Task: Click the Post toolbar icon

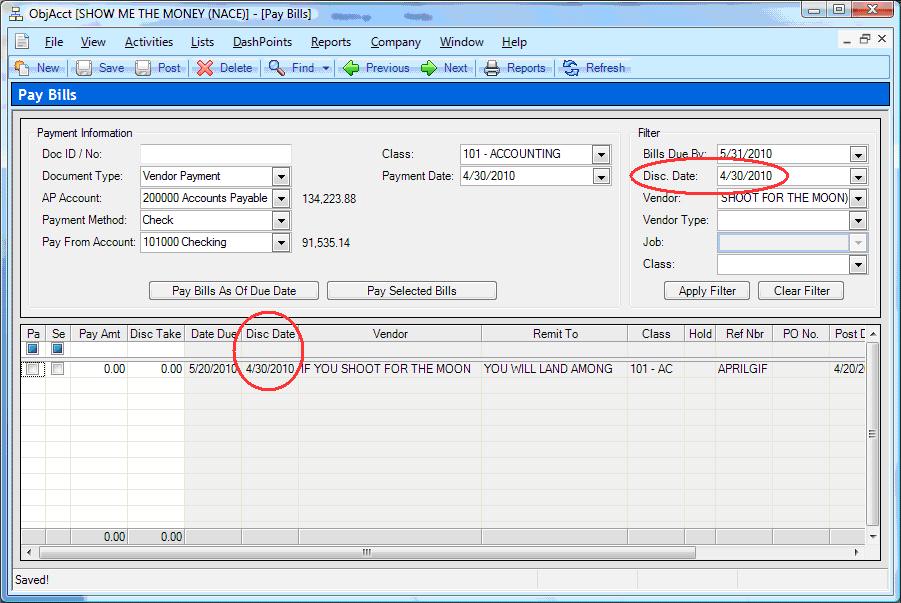Action: pyautogui.click(x=143, y=68)
